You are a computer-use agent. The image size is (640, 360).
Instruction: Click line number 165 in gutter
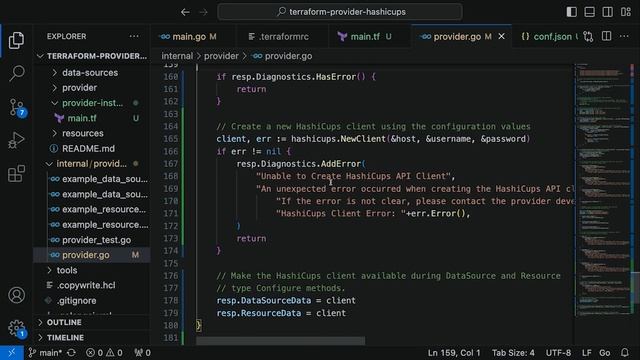coord(171,139)
